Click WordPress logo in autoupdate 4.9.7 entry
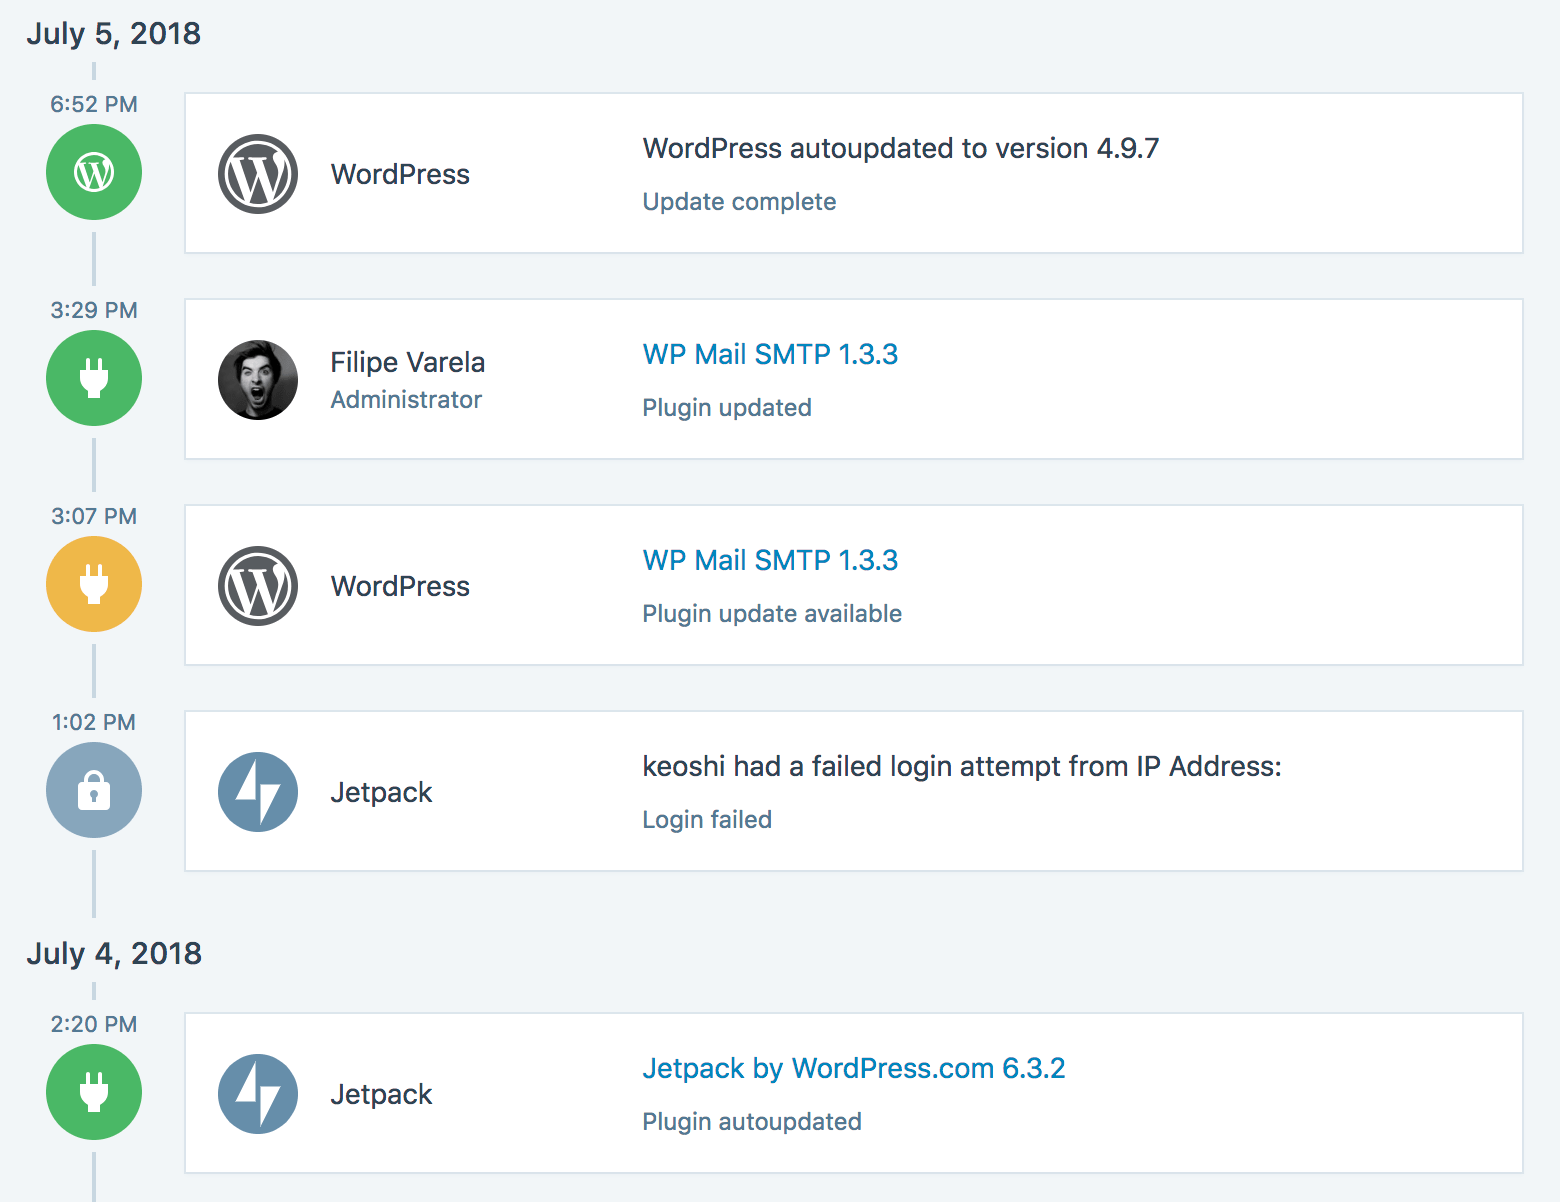Screen dimensions: 1560x1202 pos(258,174)
